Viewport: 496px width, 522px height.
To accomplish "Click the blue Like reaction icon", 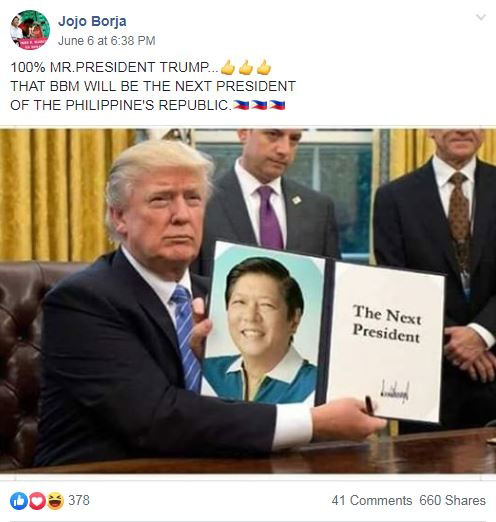I will [x=19, y=501].
